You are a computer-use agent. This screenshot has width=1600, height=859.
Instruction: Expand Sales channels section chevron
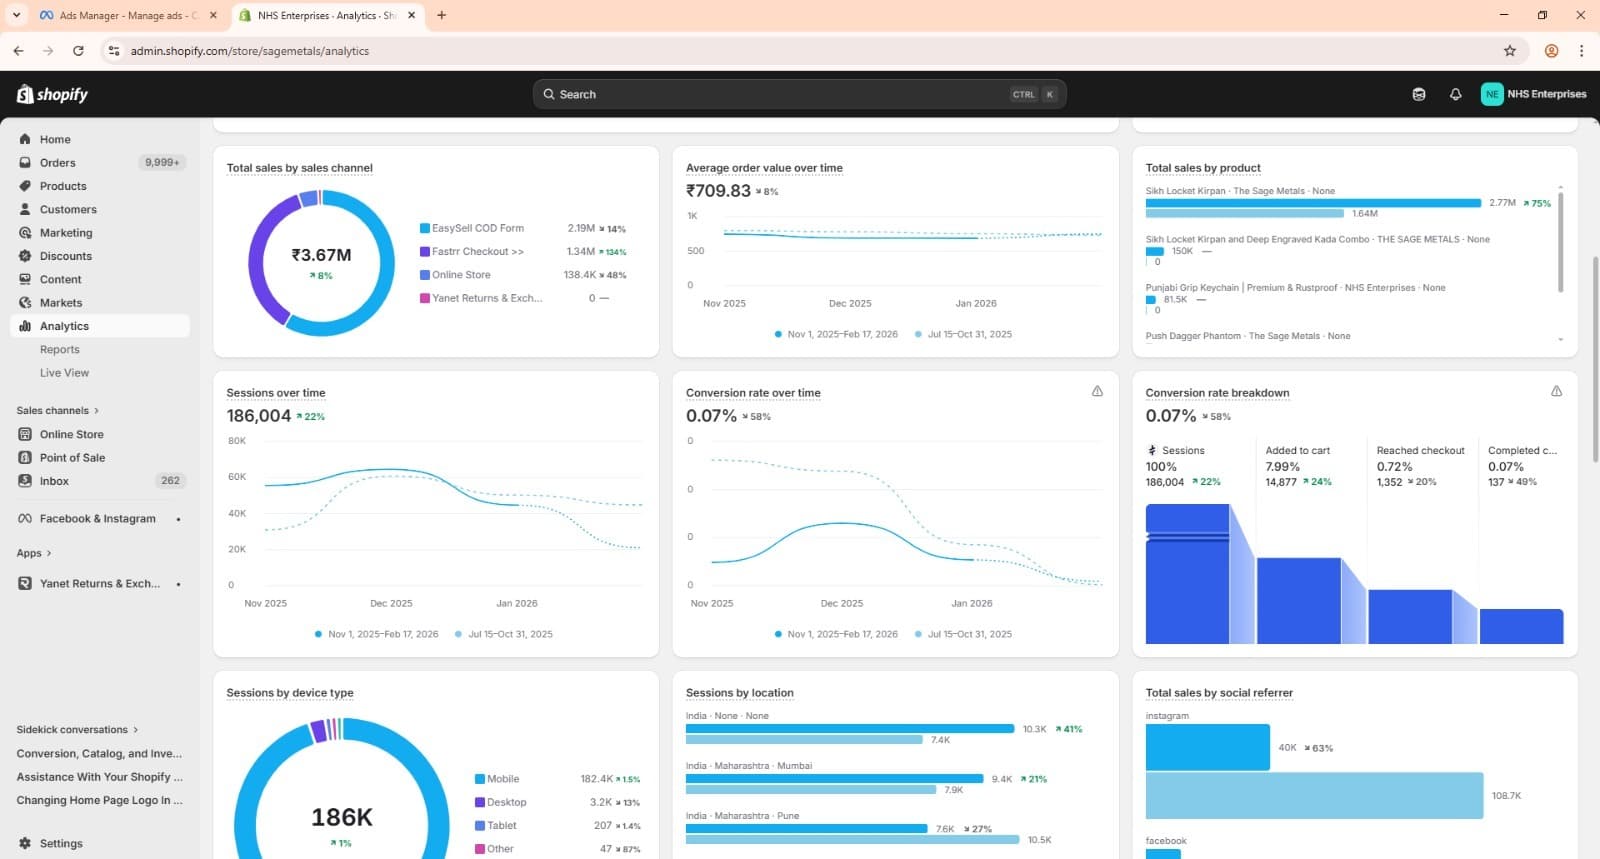click(x=97, y=411)
